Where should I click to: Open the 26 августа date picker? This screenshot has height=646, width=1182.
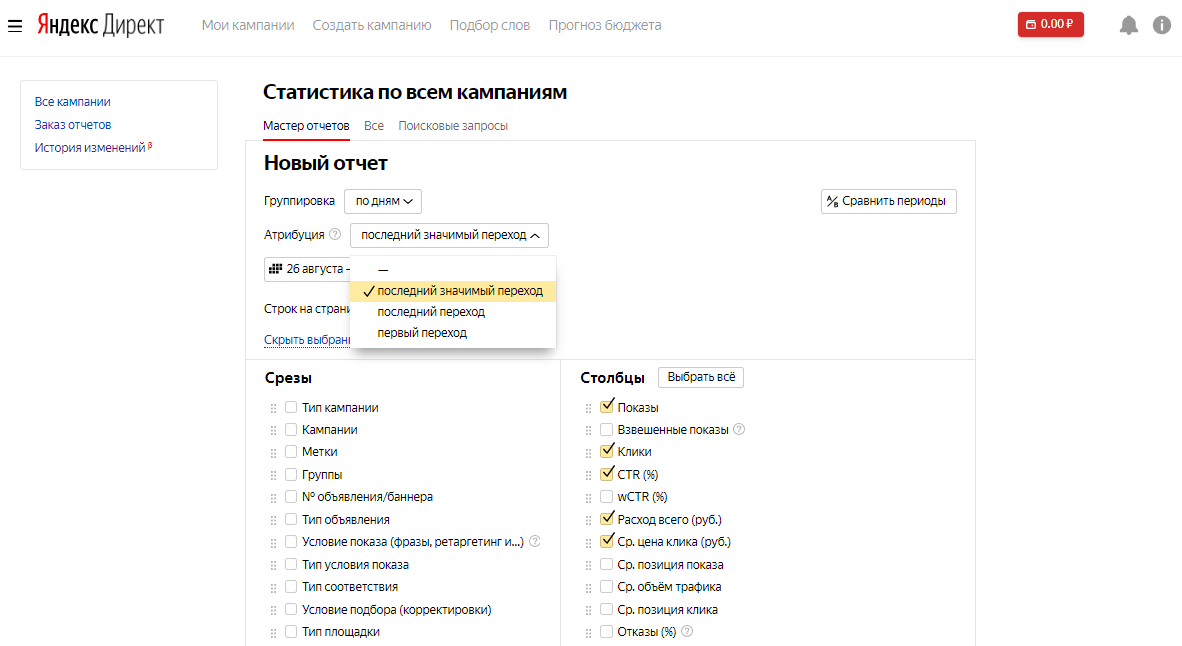click(308, 269)
